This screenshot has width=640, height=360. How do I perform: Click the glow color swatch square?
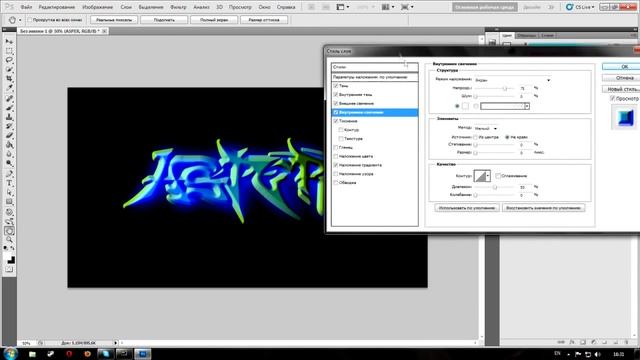(x=465, y=106)
